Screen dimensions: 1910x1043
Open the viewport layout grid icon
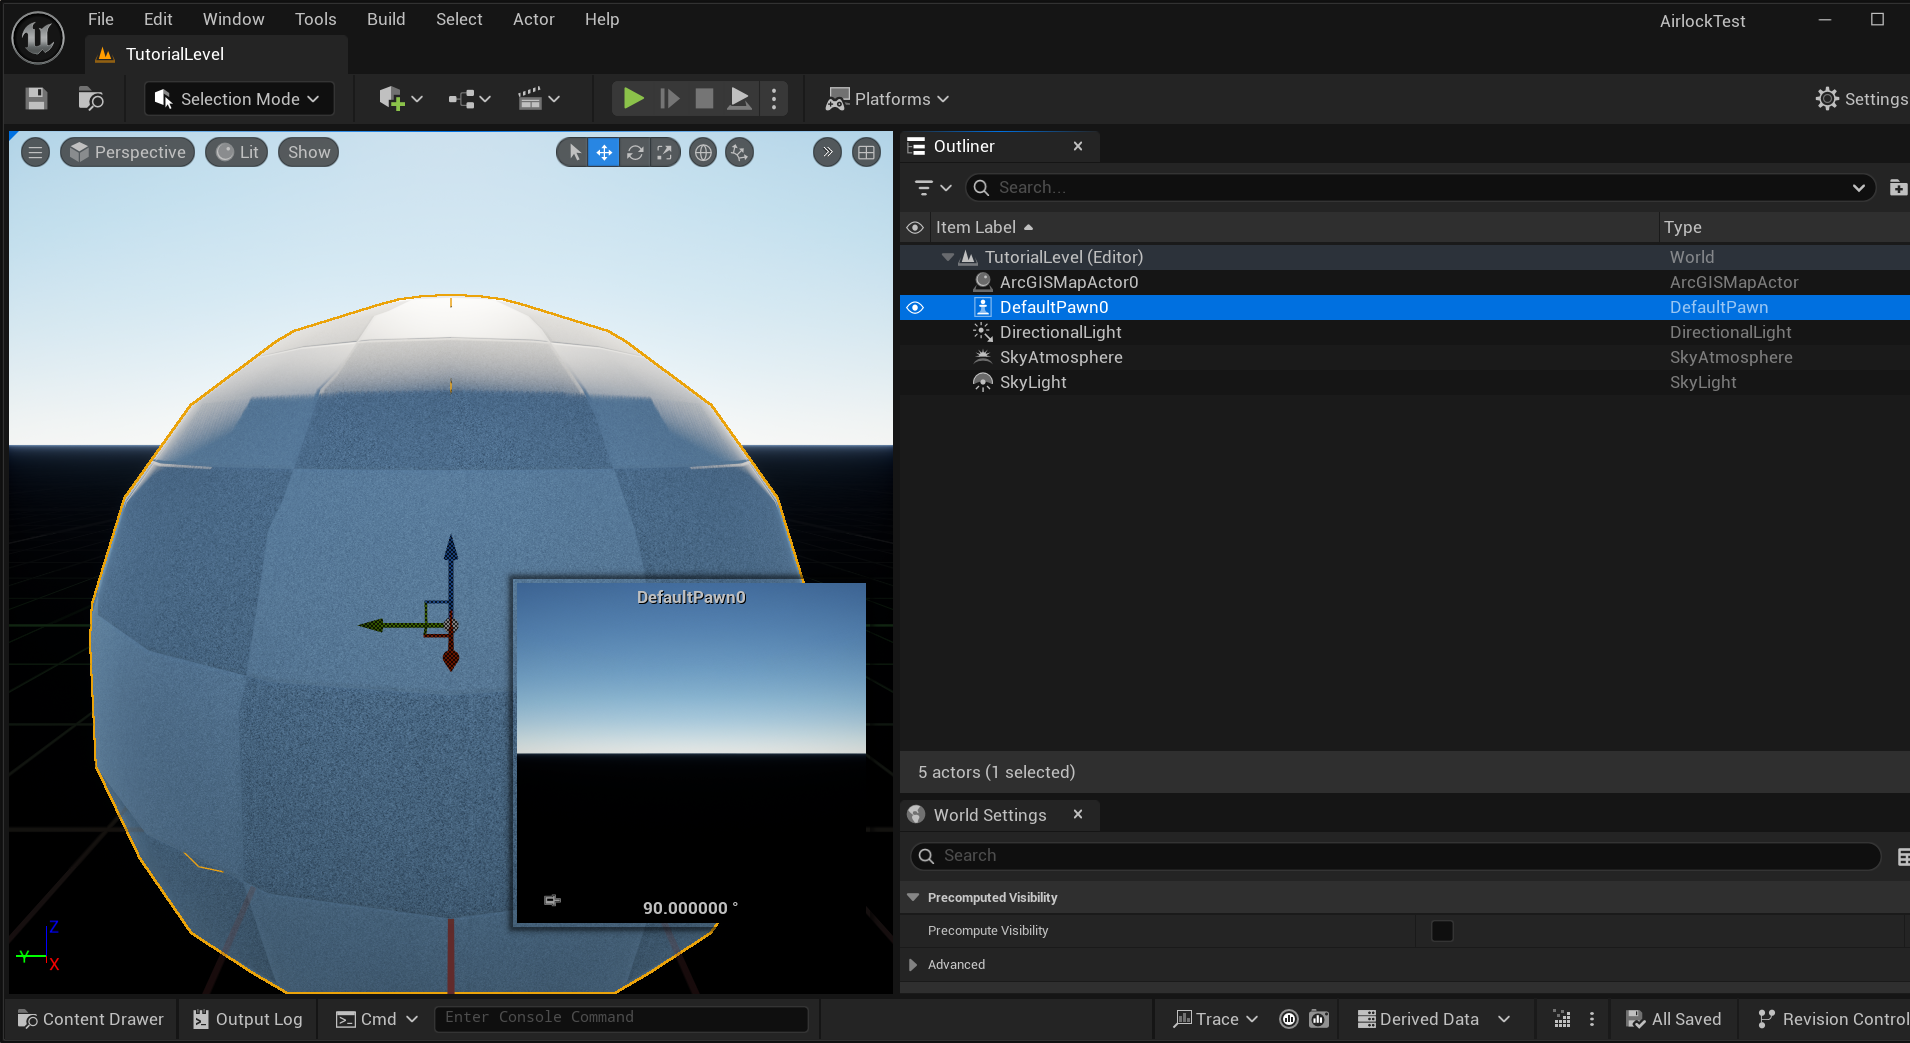pos(866,152)
